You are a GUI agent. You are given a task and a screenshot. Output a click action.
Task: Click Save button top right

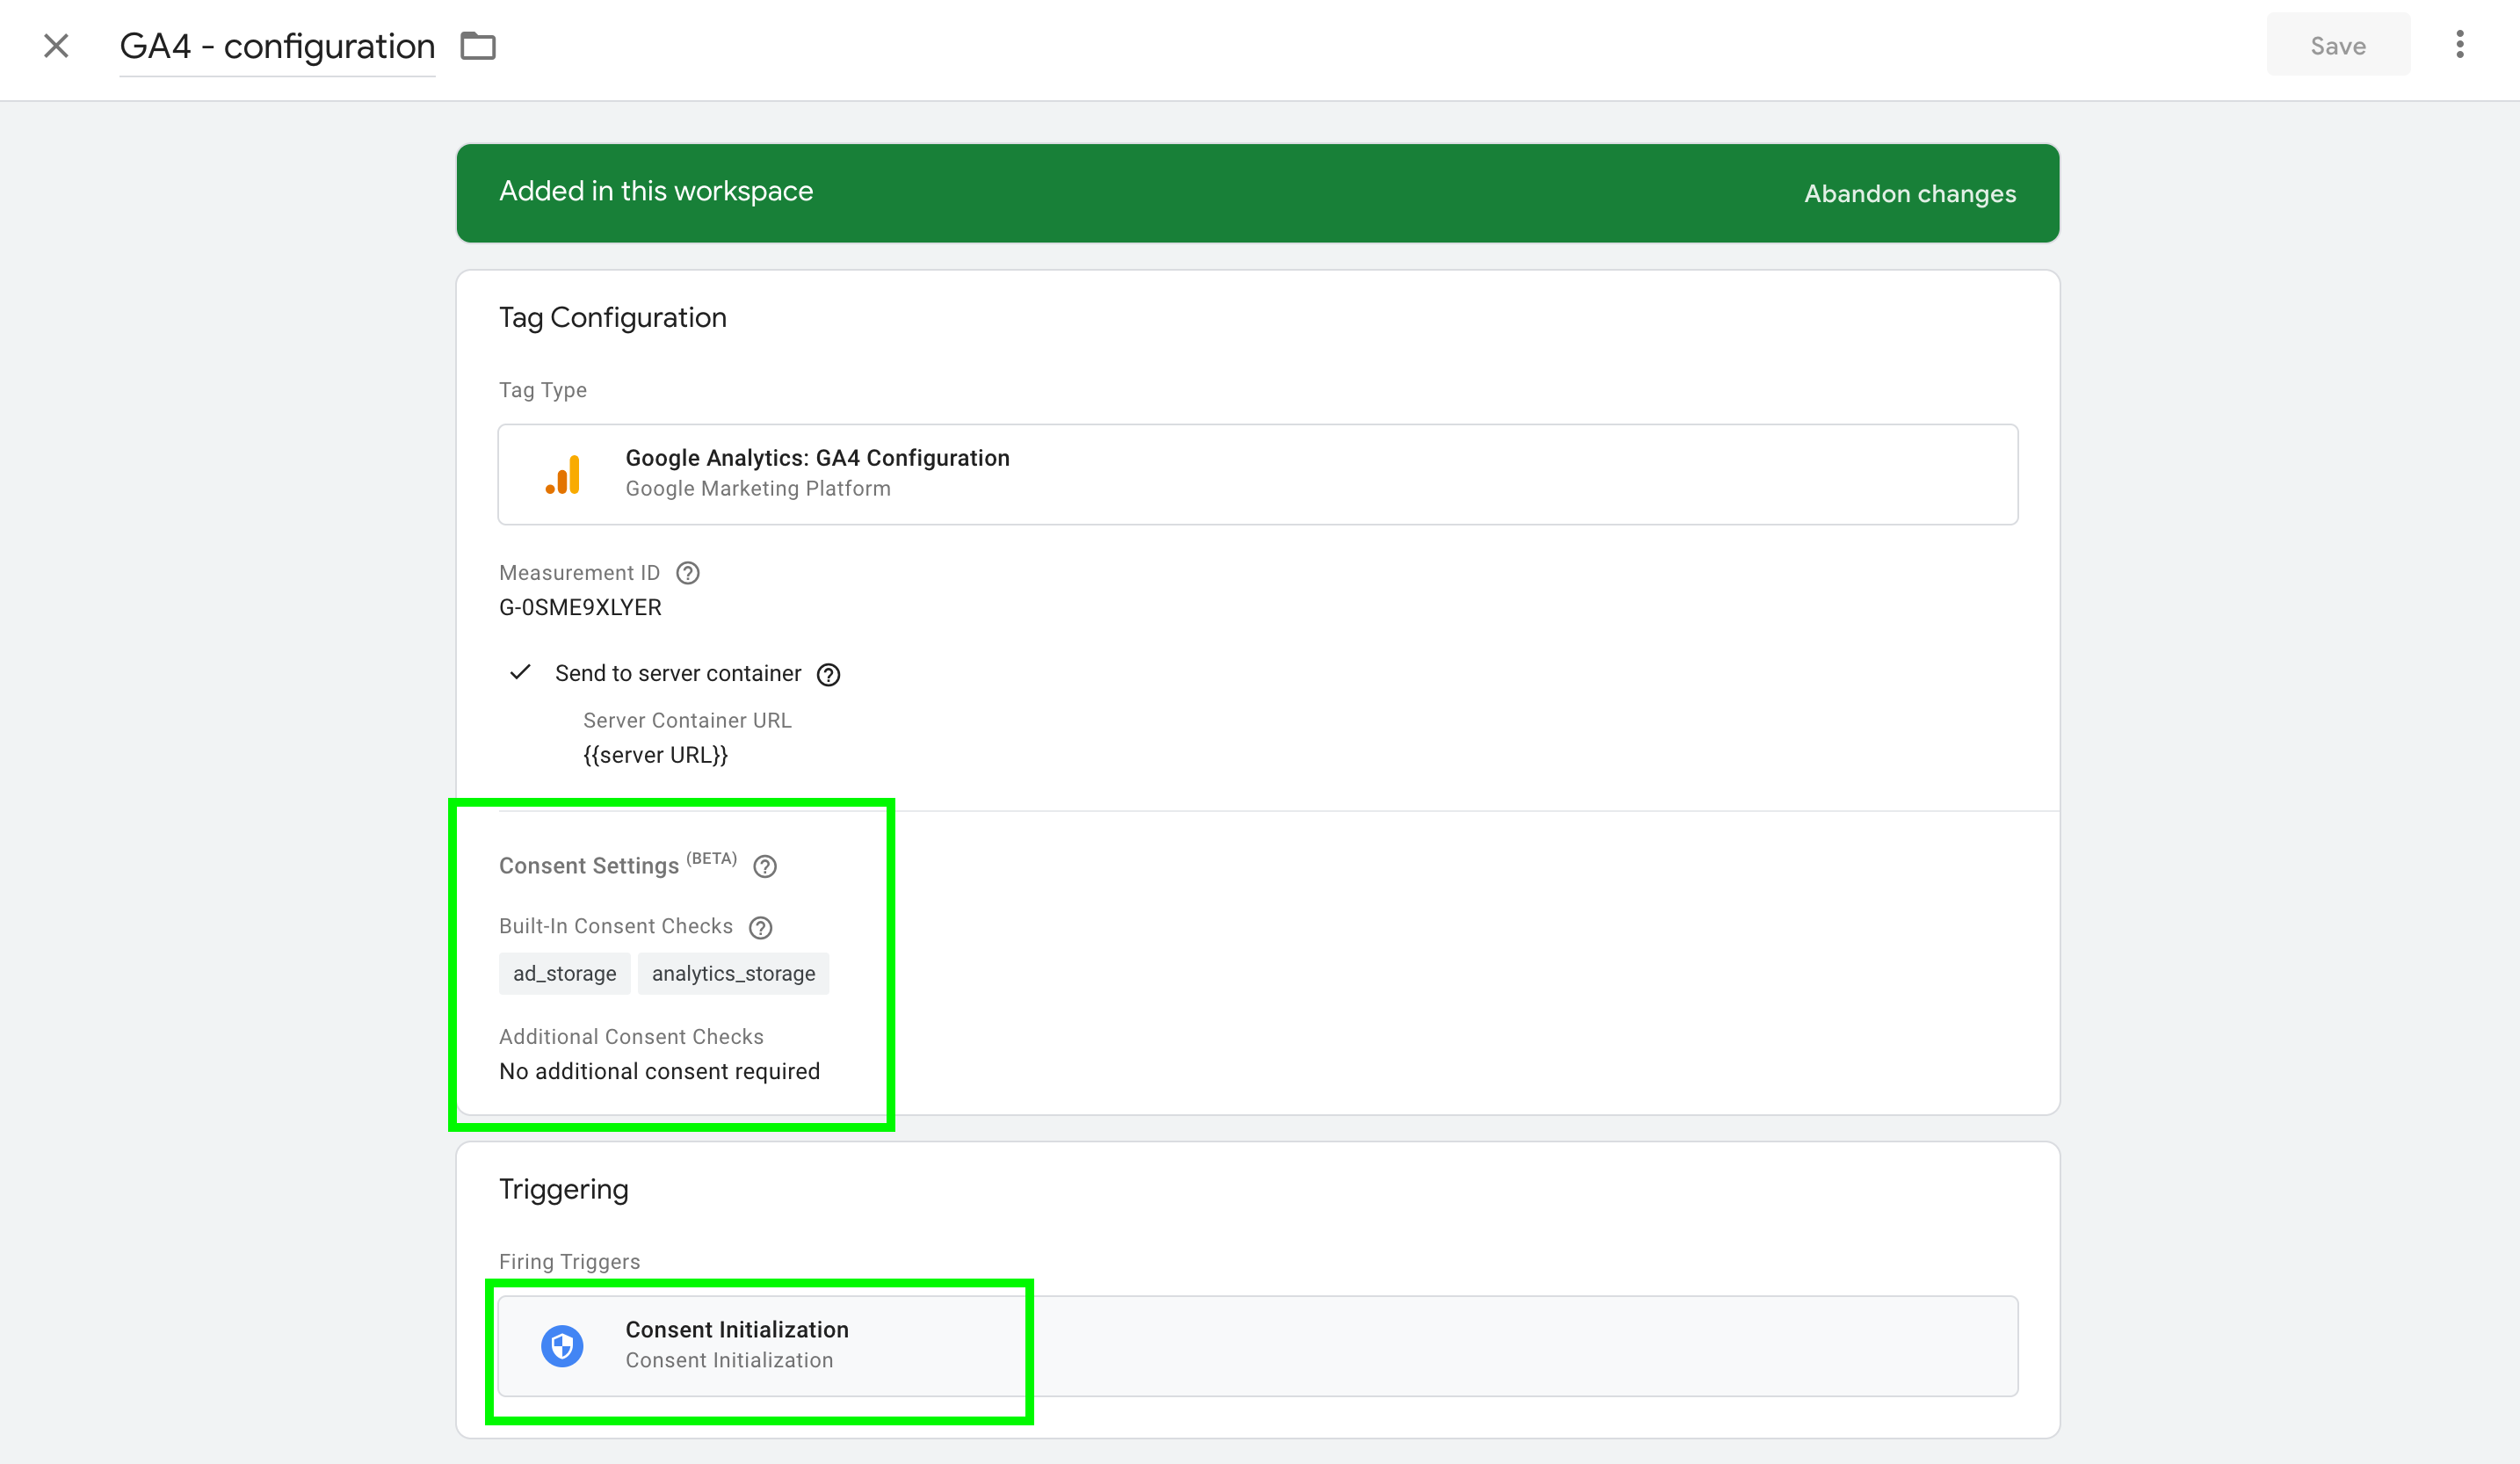pyautogui.click(x=2335, y=47)
